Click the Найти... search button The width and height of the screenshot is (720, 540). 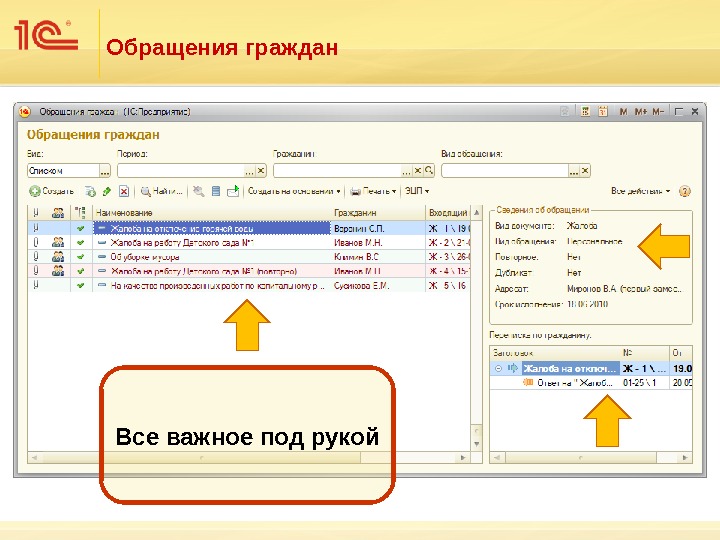(161, 191)
